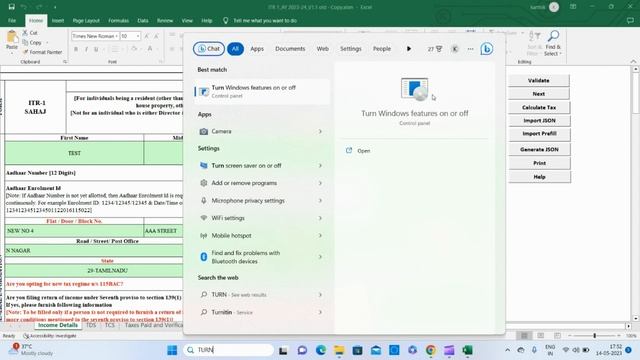Viewport: 640px width, 360px height.
Task: Open Chrome from the taskbar
Action: point(430,350)
